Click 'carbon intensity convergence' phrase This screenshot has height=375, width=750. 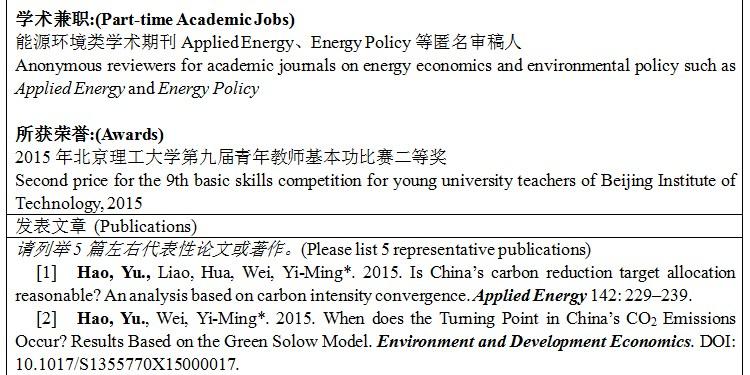(363, 296)
